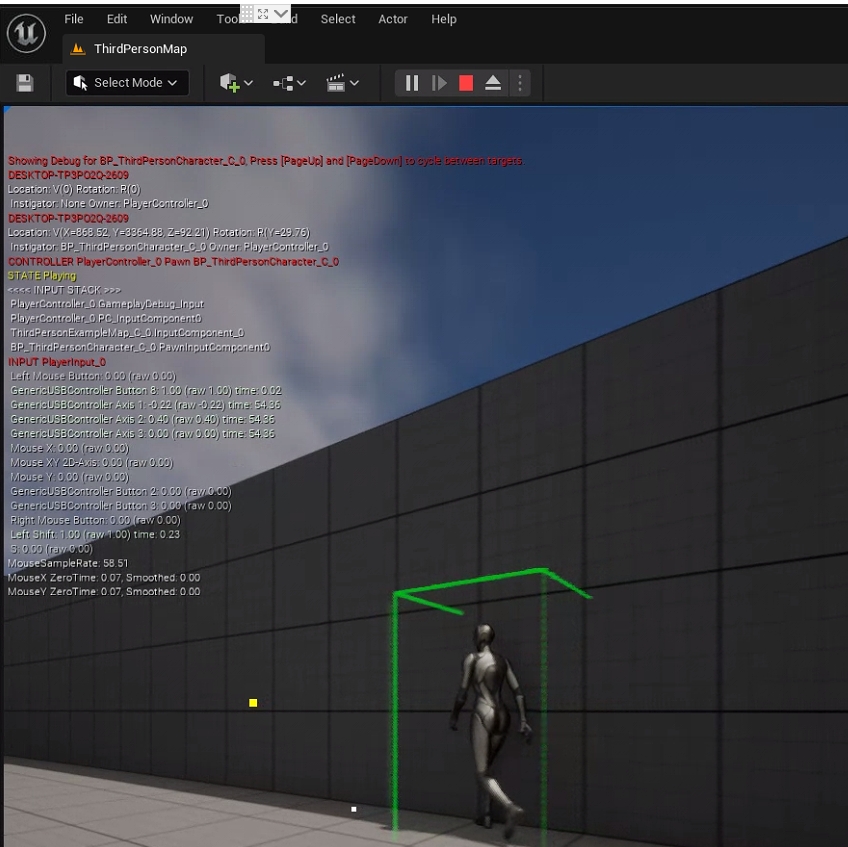Screen dimensions: 848x847
Task: Open the Select menu
Action: coord(338,19)
